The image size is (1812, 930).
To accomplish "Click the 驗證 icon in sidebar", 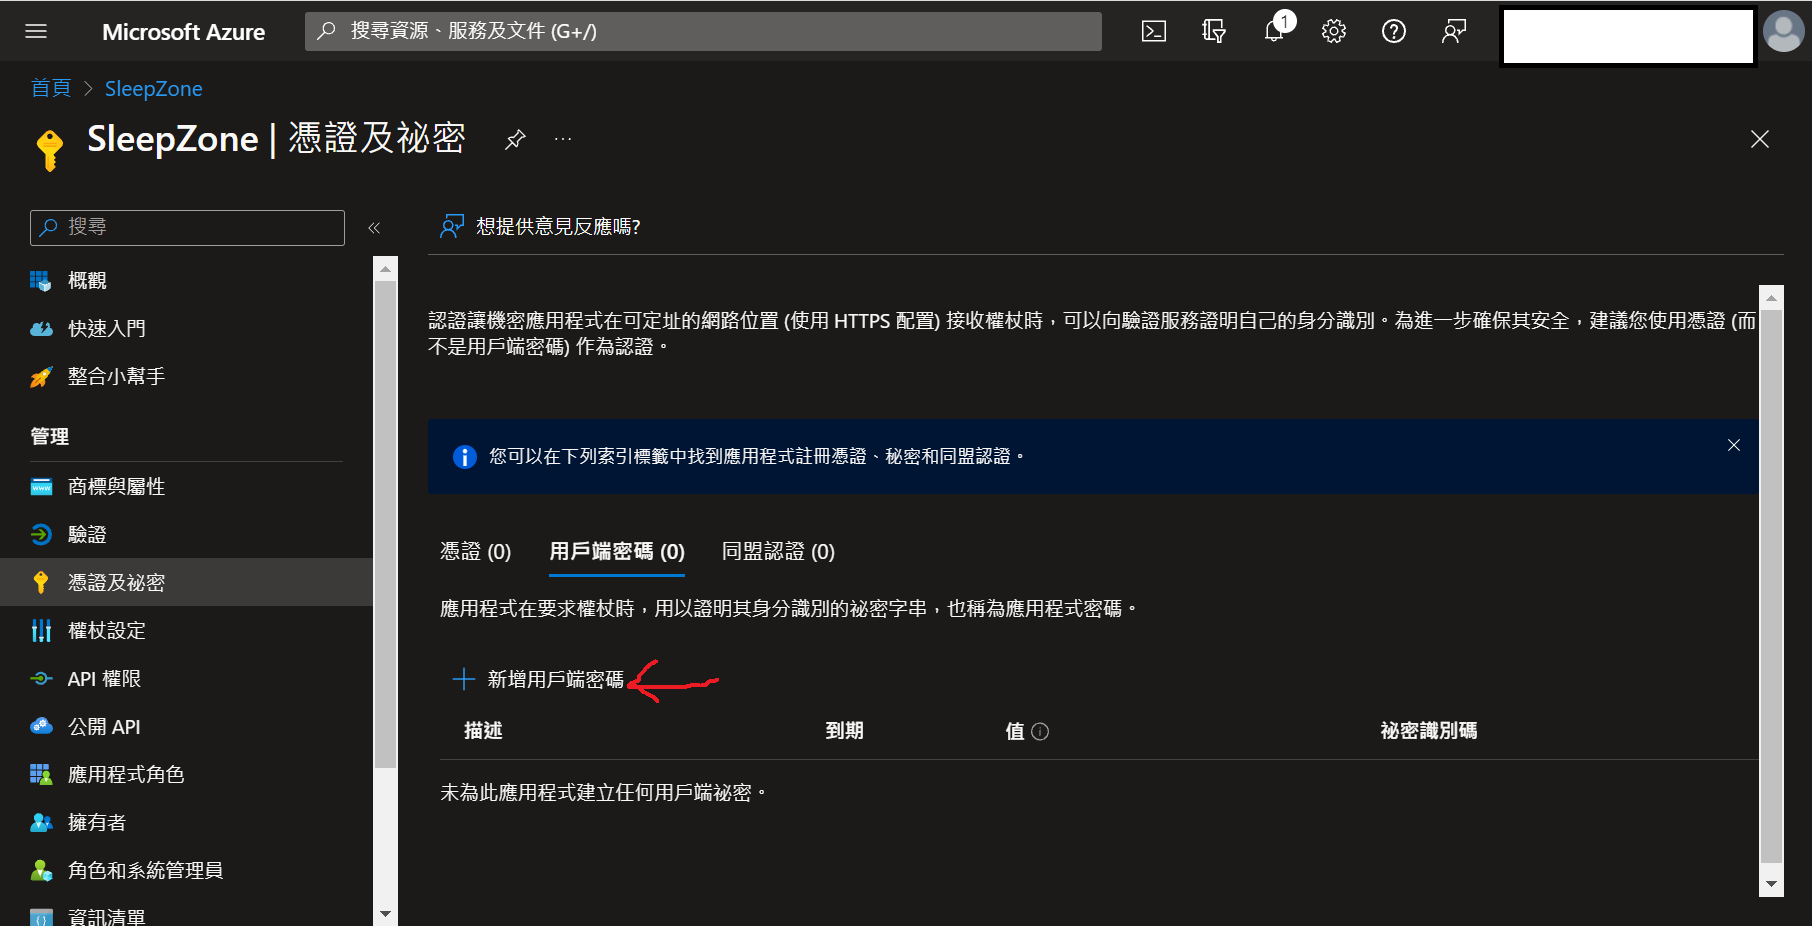I will pyautogui.click(x=41, y=535).
